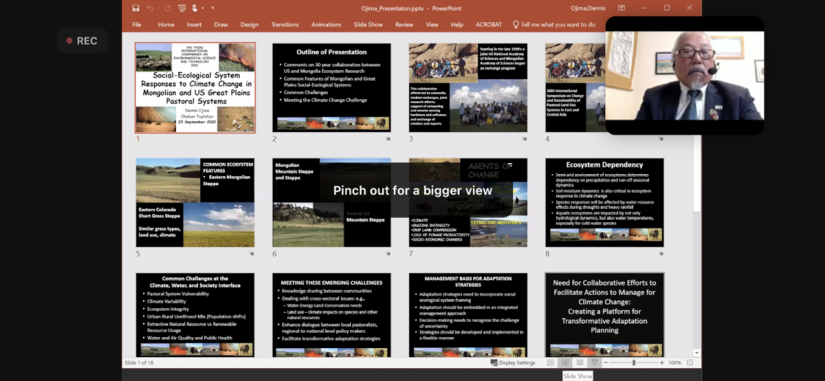Viewport: 825px width, 381px height.
Task: Click the transition star icon under slide 8
Action: [661, 254]
